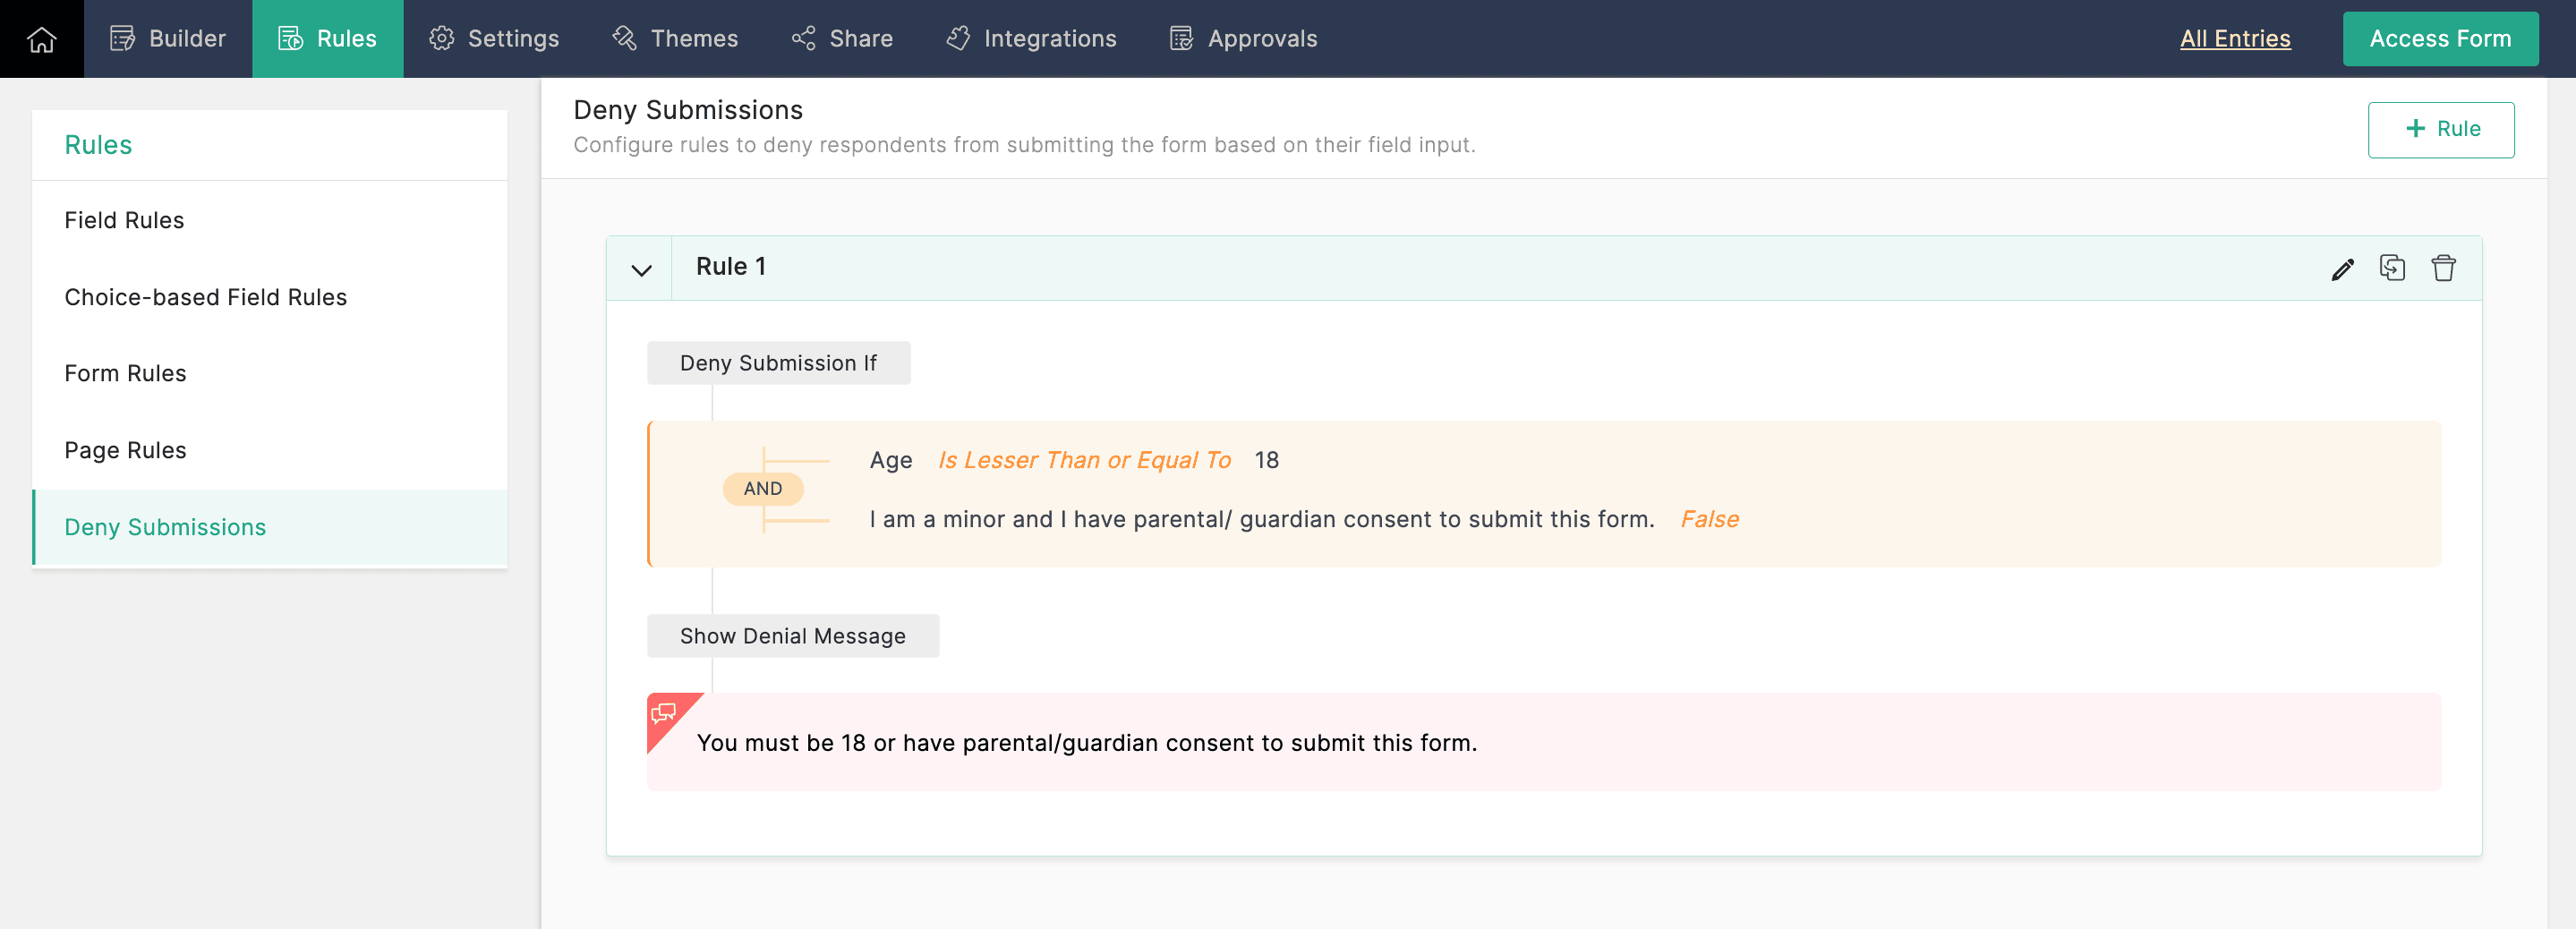
Task: Open the All Entries link
Action: click(2234, 39)
